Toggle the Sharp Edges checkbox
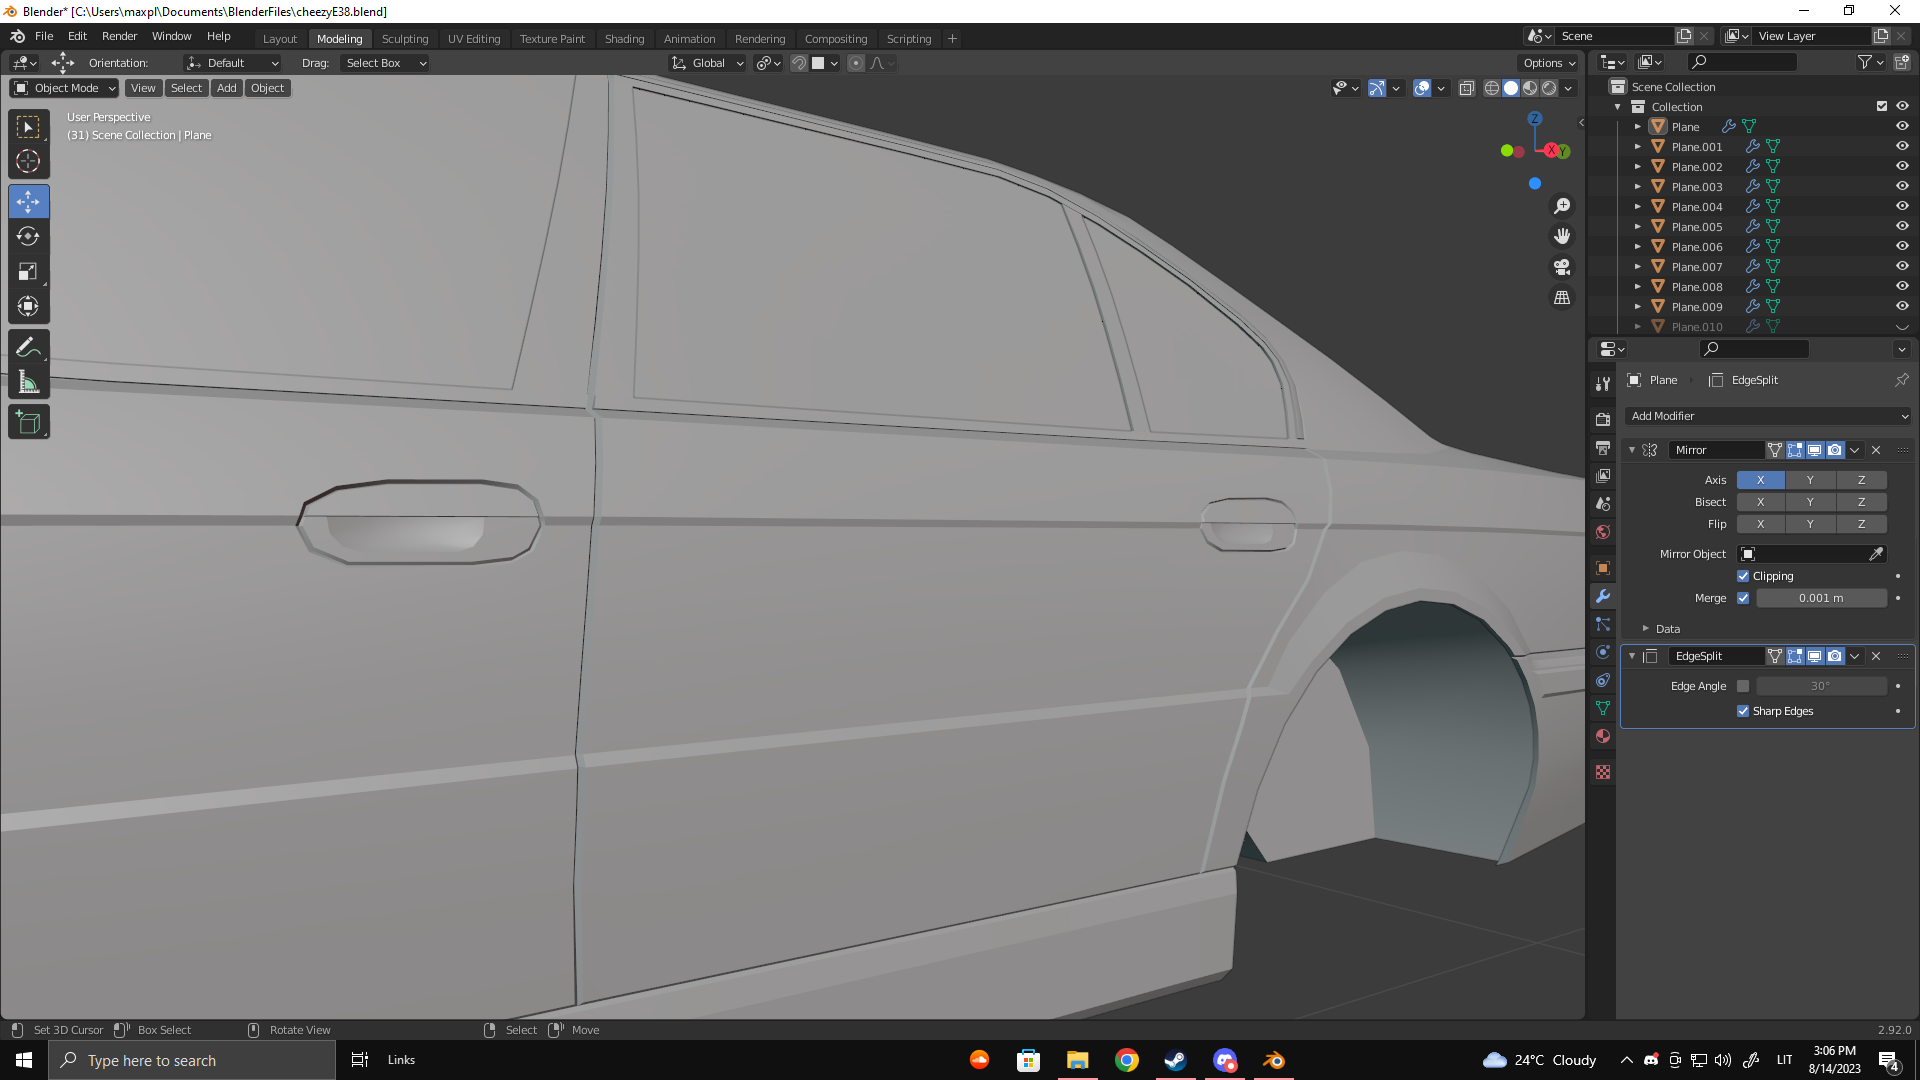Image resolution: width=1920 pixels, height=1080 pixels. point(1743,711)
